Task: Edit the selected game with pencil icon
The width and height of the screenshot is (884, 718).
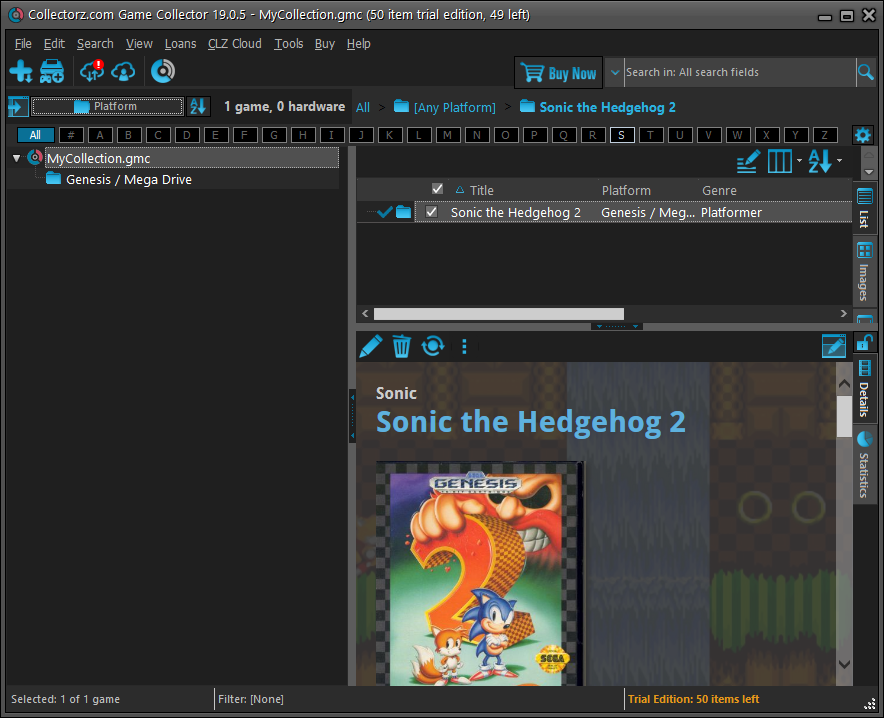Action: point(370,346)
